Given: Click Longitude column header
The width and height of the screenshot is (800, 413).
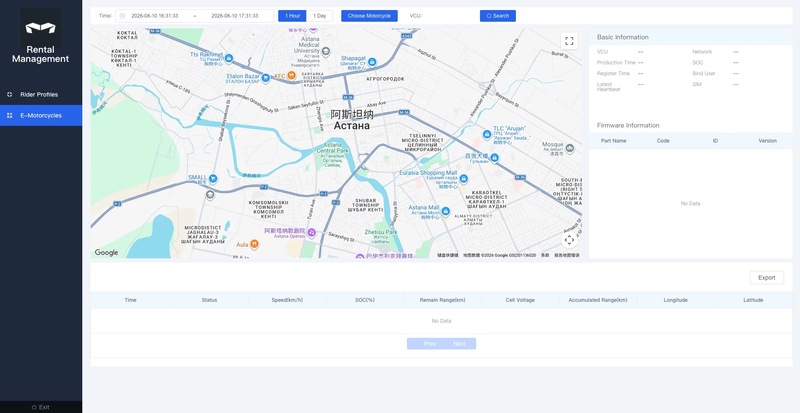Looking at the screenshot, I should click(676, 300).
